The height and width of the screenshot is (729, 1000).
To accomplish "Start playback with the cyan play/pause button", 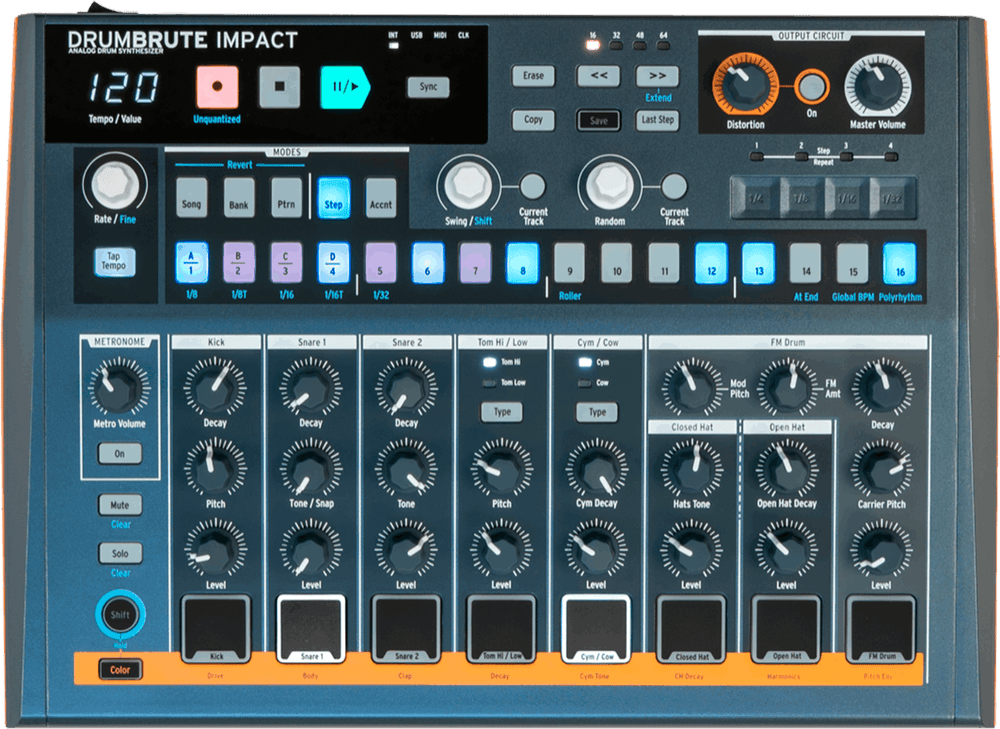I will coord(344,87).
